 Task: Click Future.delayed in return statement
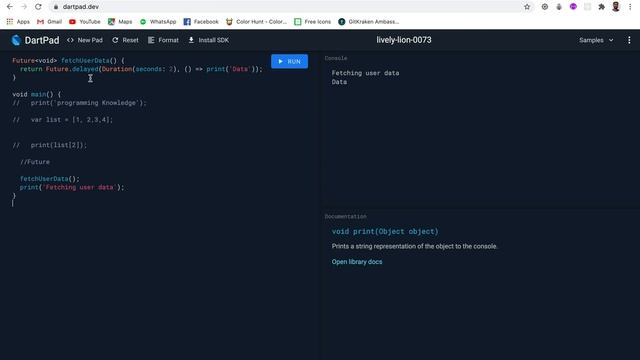pyautogui.click(x=72, y=69)
